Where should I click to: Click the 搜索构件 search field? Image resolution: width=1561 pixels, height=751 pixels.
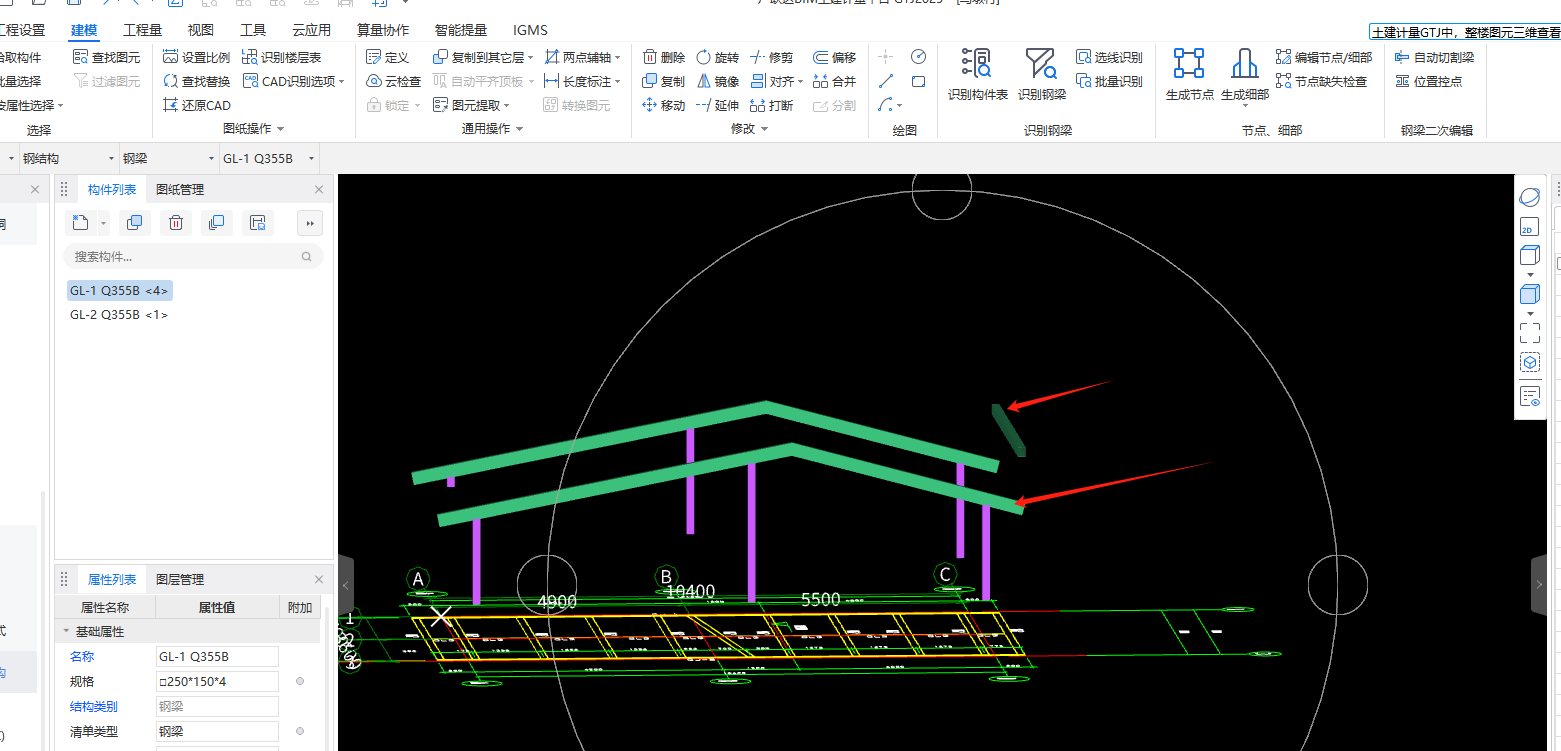pyautogui.click(x=193, y=256)
